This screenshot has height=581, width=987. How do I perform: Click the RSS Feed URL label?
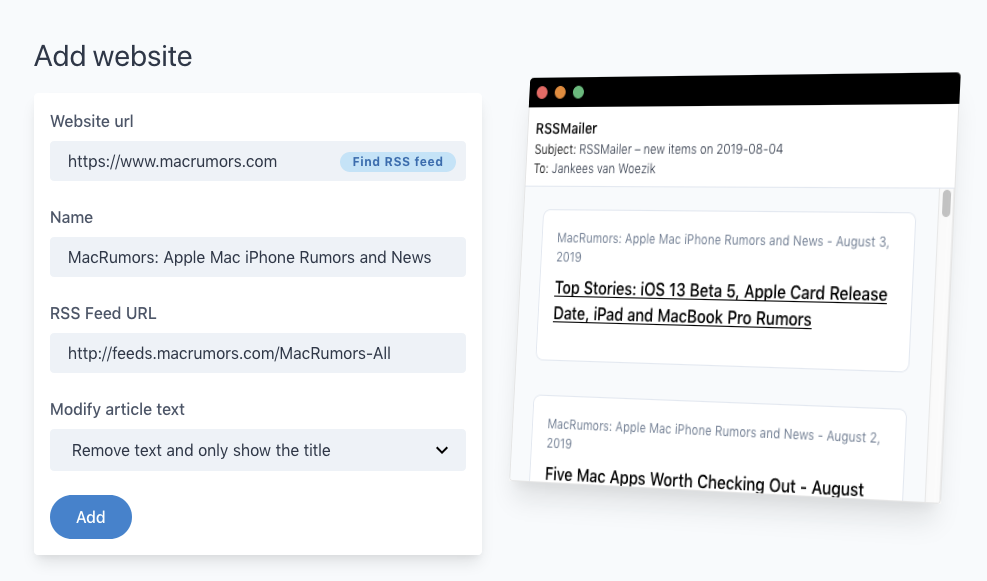tap(103, 313)
